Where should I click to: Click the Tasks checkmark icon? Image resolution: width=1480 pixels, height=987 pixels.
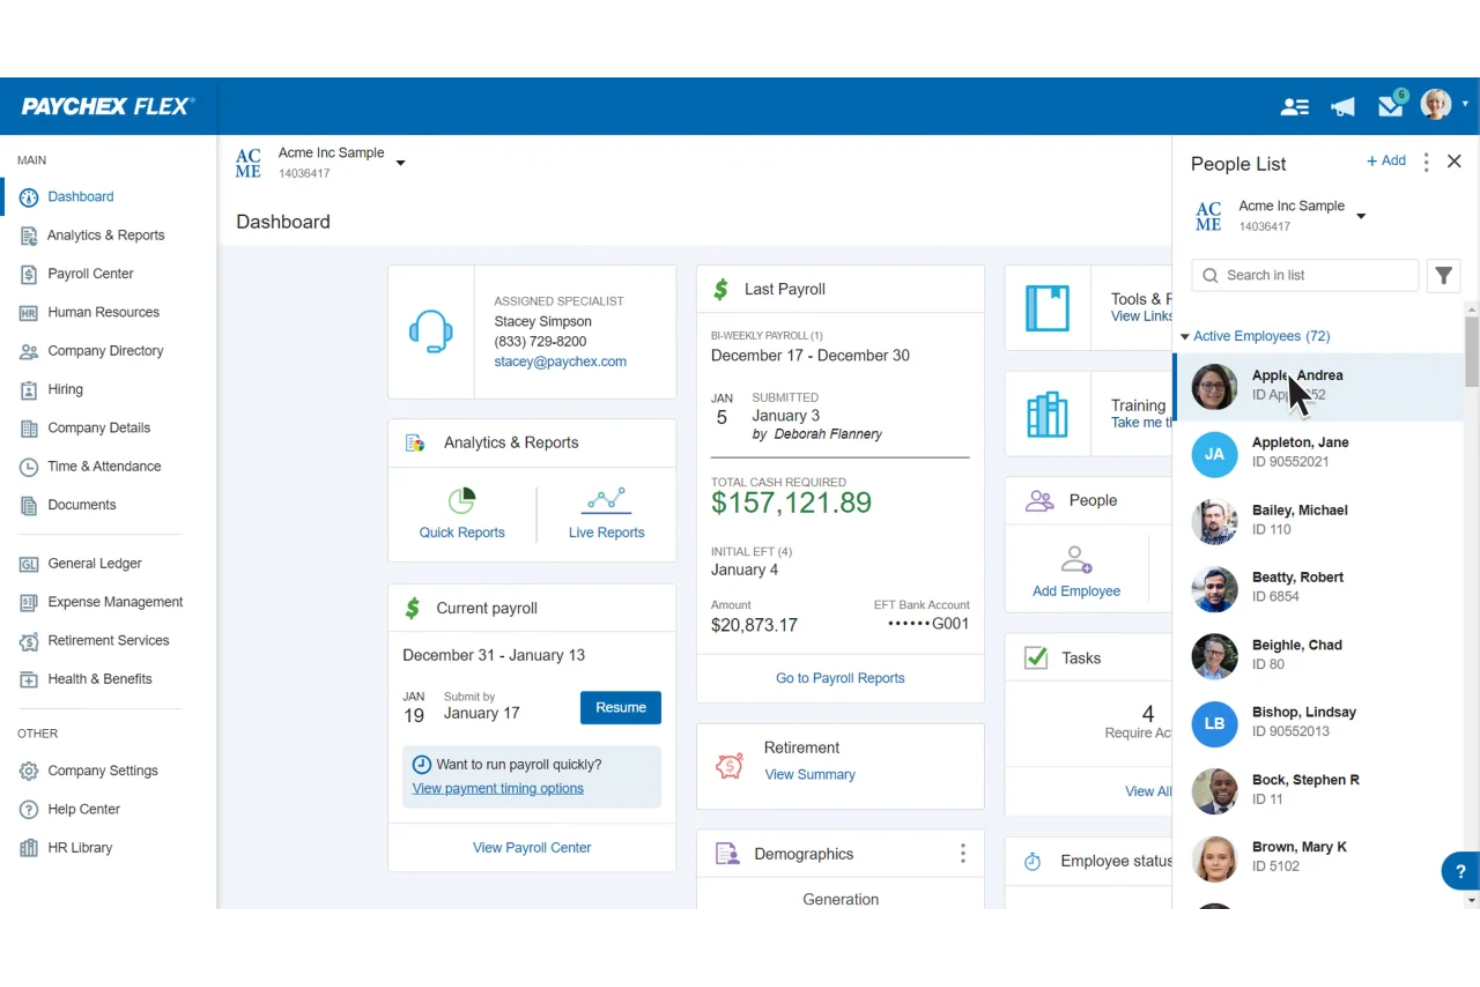pyautogui.click(x=1036, y=657)
